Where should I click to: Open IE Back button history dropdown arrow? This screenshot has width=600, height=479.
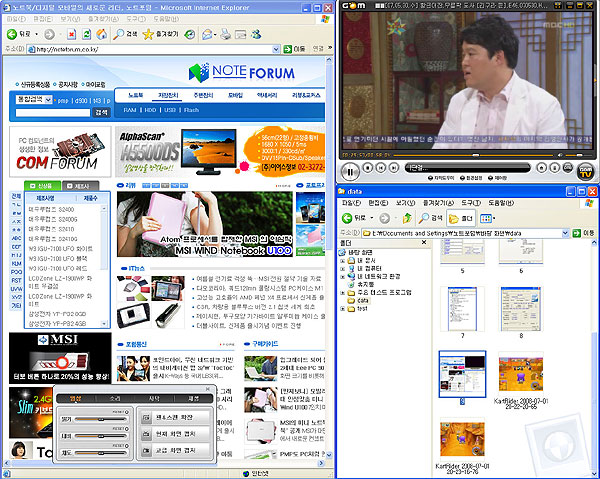pyautogui.click(x=37, y=34)
